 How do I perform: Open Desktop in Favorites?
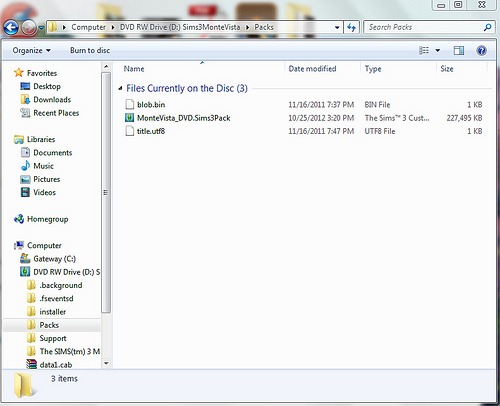pyautogui.click(x=47, y=86)
